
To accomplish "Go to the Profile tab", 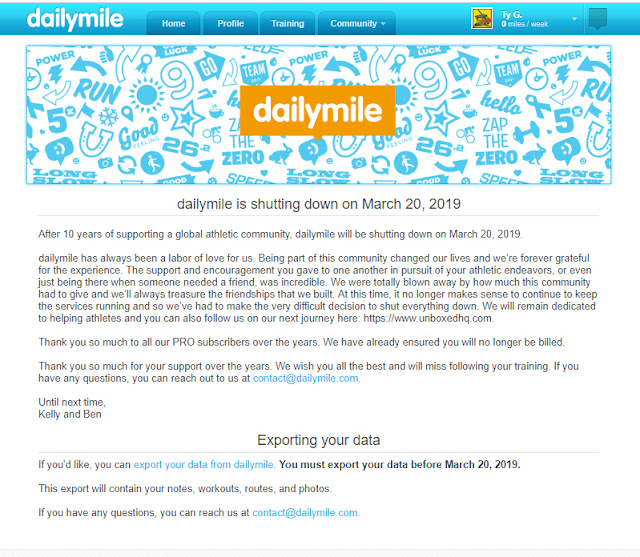I will click(x=230, y=23).
